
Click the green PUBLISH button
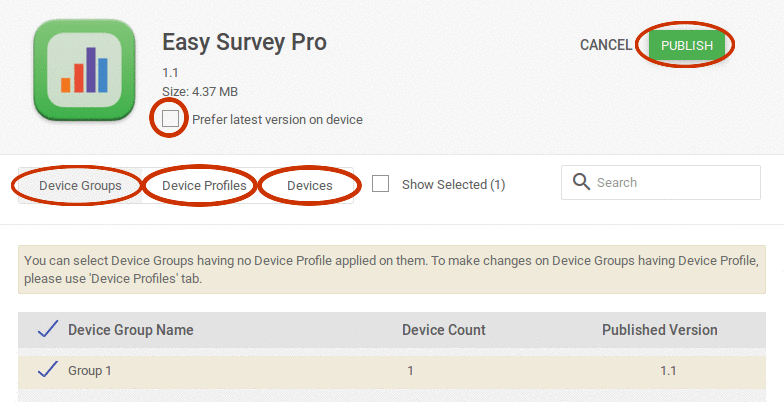pyautogui.click(x=687, y=46)
